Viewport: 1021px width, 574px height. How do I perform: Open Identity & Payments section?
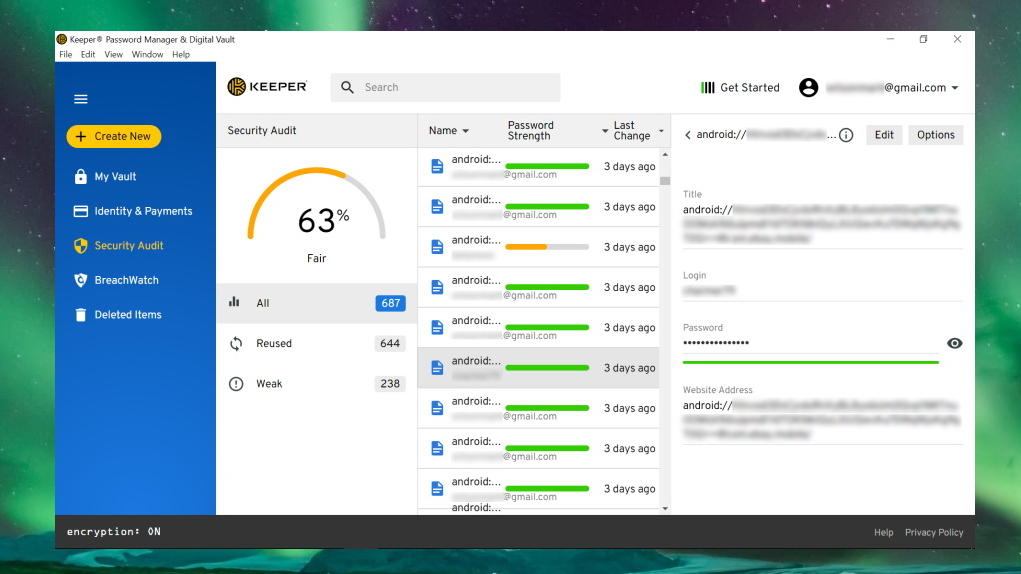[143, 211]
